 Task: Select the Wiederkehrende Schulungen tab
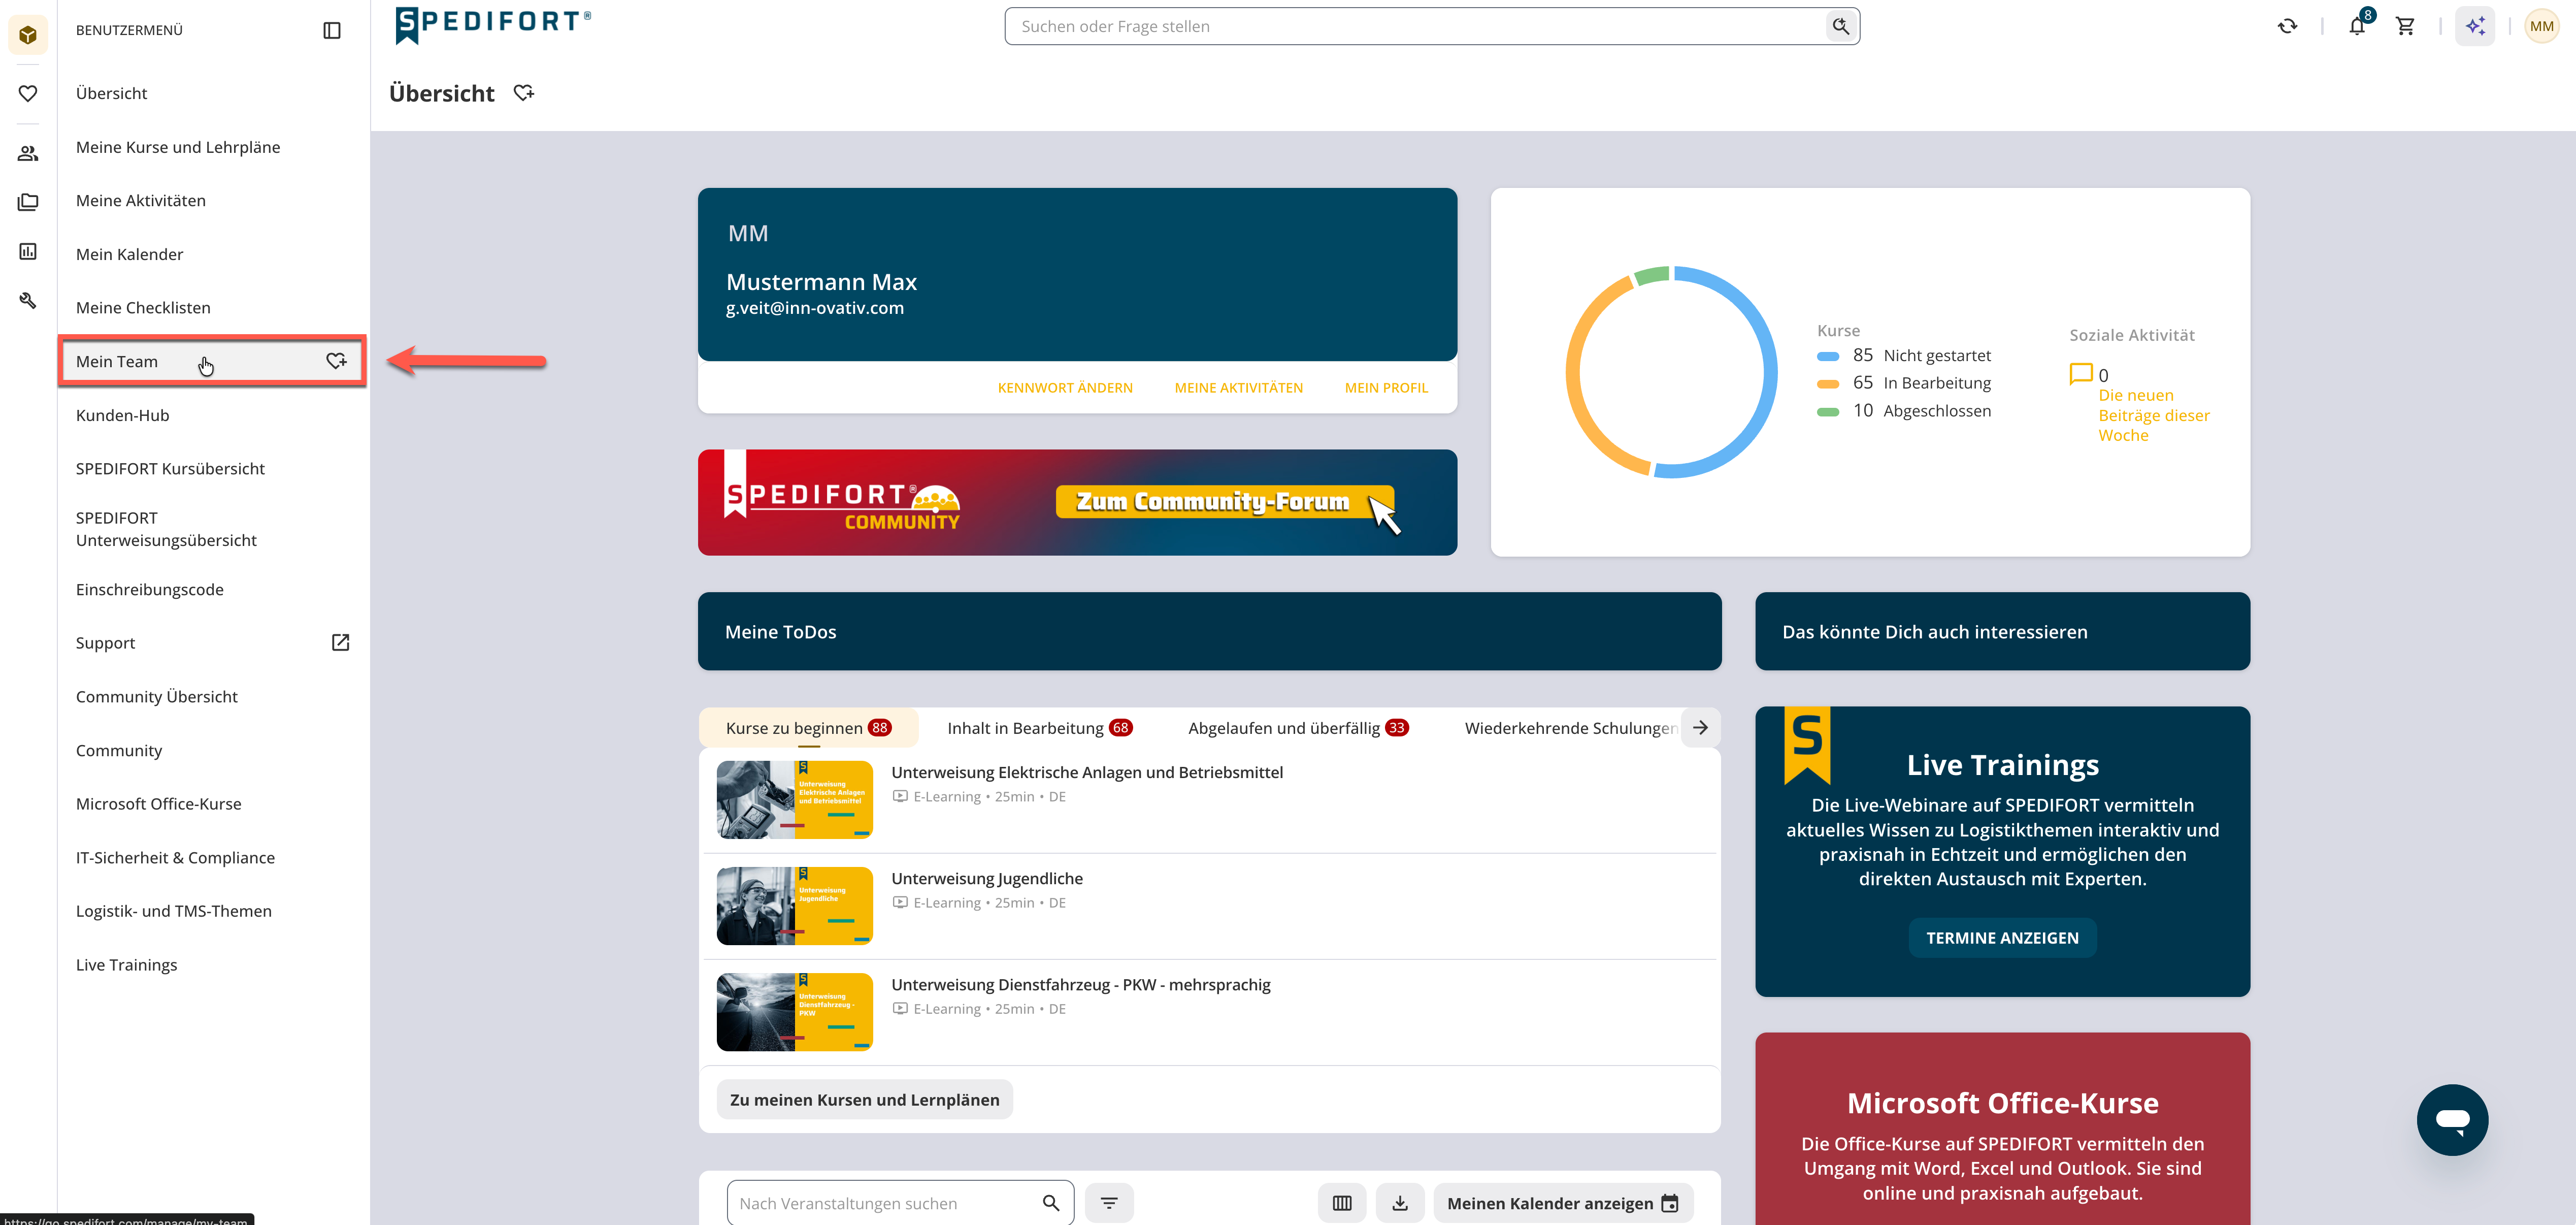tap(1570, 728)
